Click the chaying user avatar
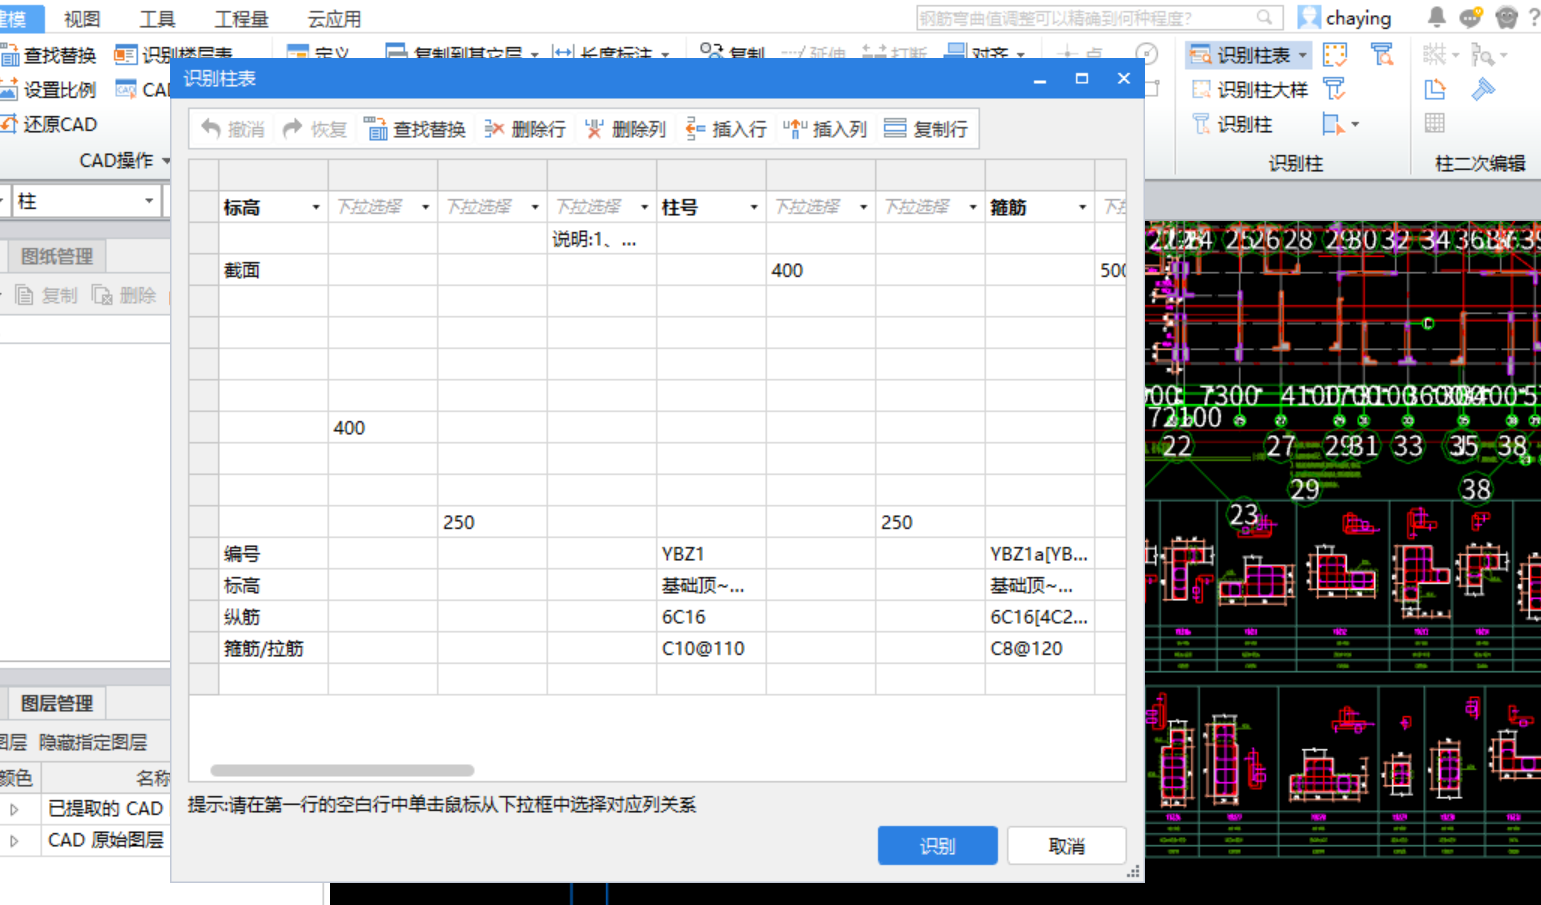1541x905 pixels. pos(1309,17)
